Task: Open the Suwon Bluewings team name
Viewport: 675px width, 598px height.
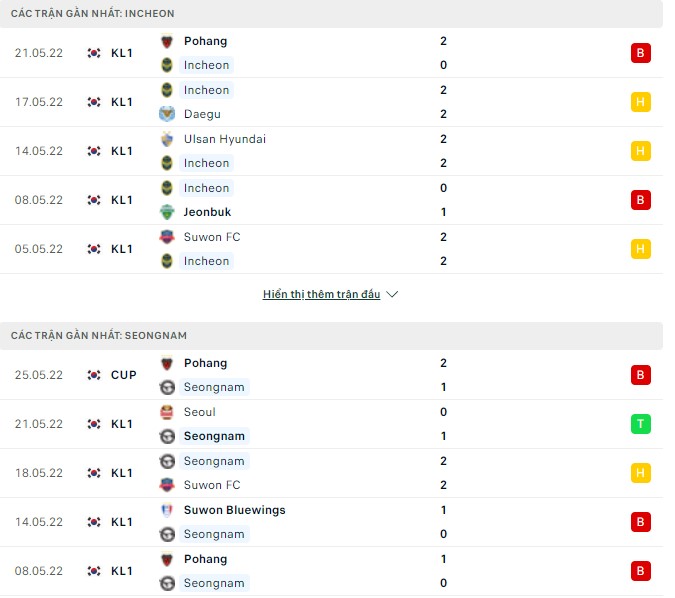Action: pos(234,510)
